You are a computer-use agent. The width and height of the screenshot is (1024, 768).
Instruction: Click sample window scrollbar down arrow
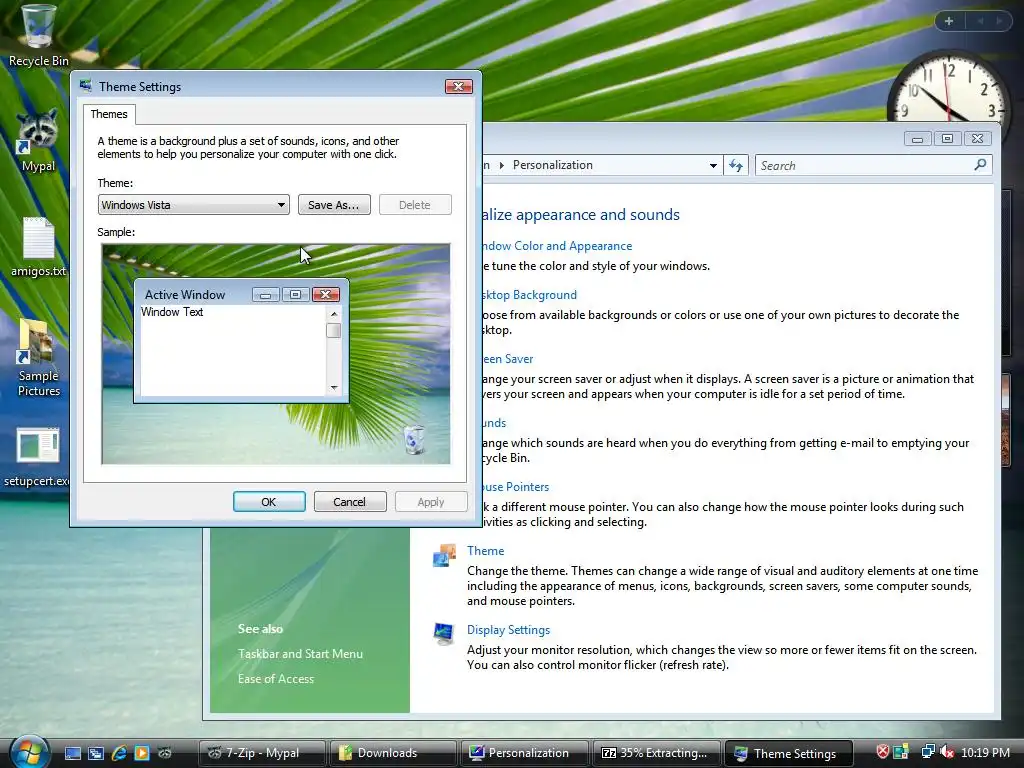pos(334,388)
